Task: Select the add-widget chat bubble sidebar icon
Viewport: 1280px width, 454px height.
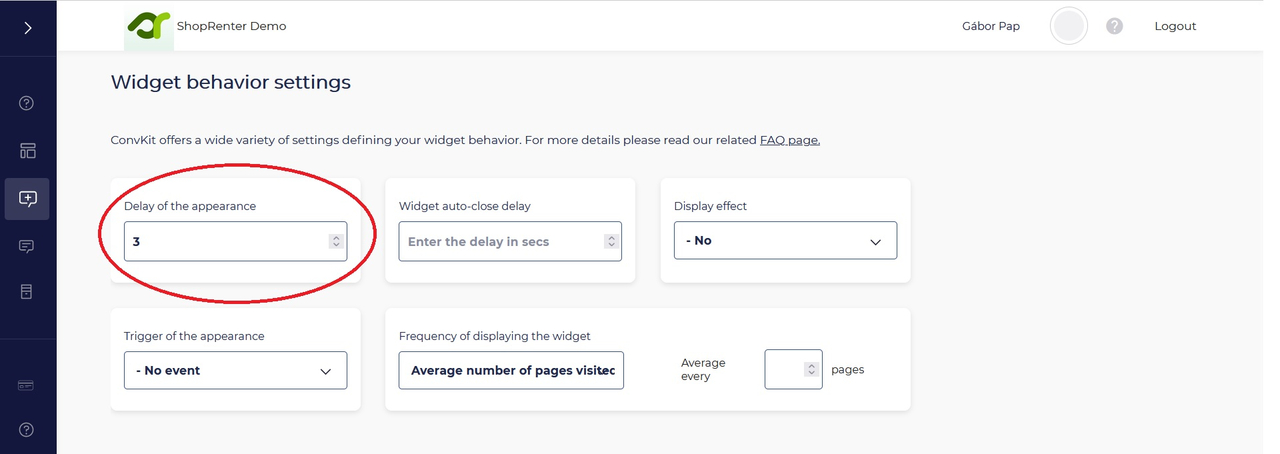Action: 27,198
